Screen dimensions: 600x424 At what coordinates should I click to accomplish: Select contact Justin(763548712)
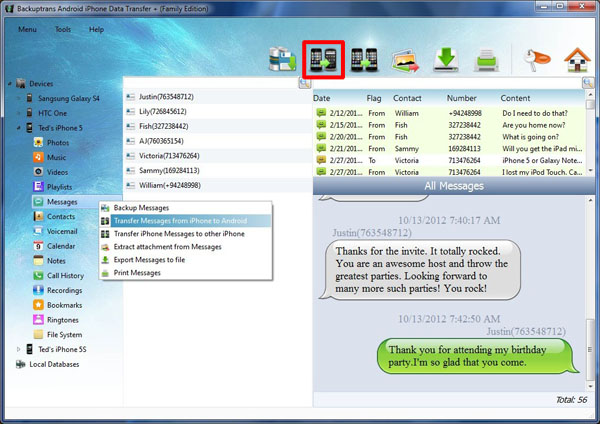click(218, 97)
